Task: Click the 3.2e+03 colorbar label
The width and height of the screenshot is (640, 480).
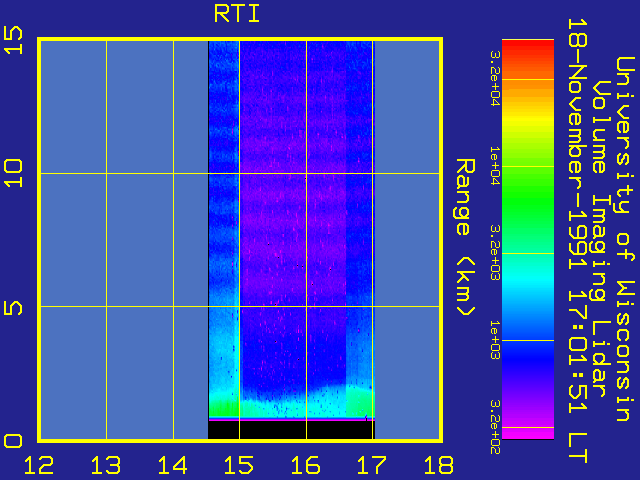Action: [x=495, y=253]
